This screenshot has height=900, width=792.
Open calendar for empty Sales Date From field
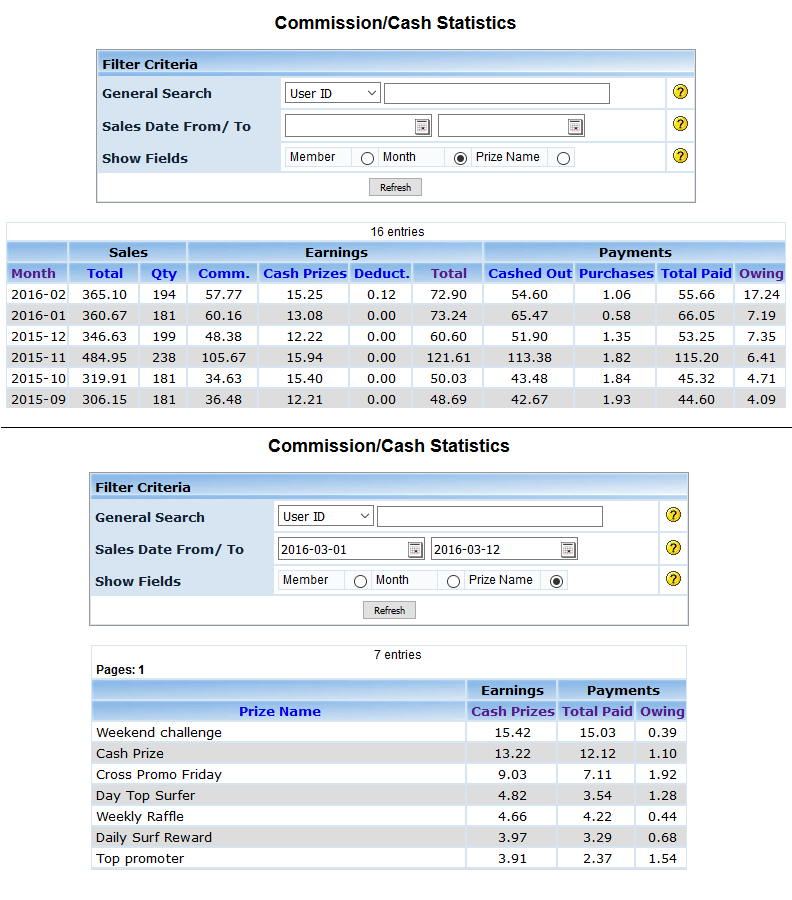422,126
